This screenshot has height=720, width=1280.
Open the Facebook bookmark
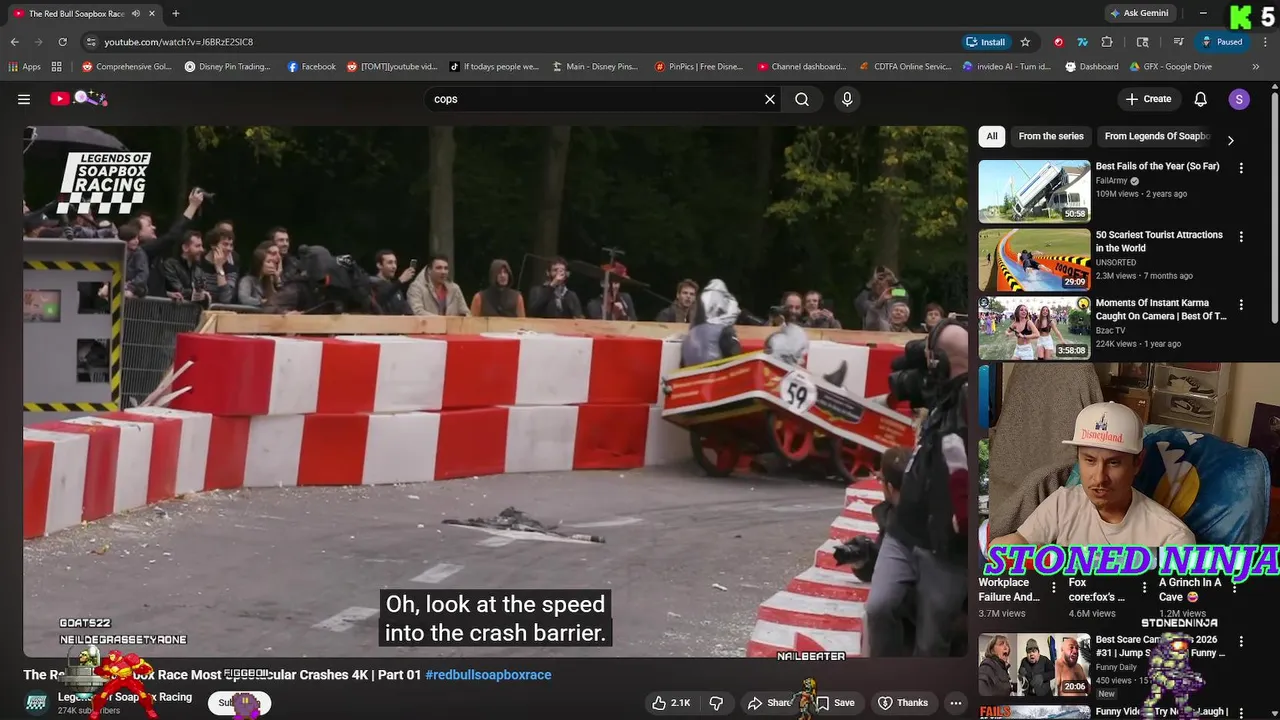(x=311, y=67)
